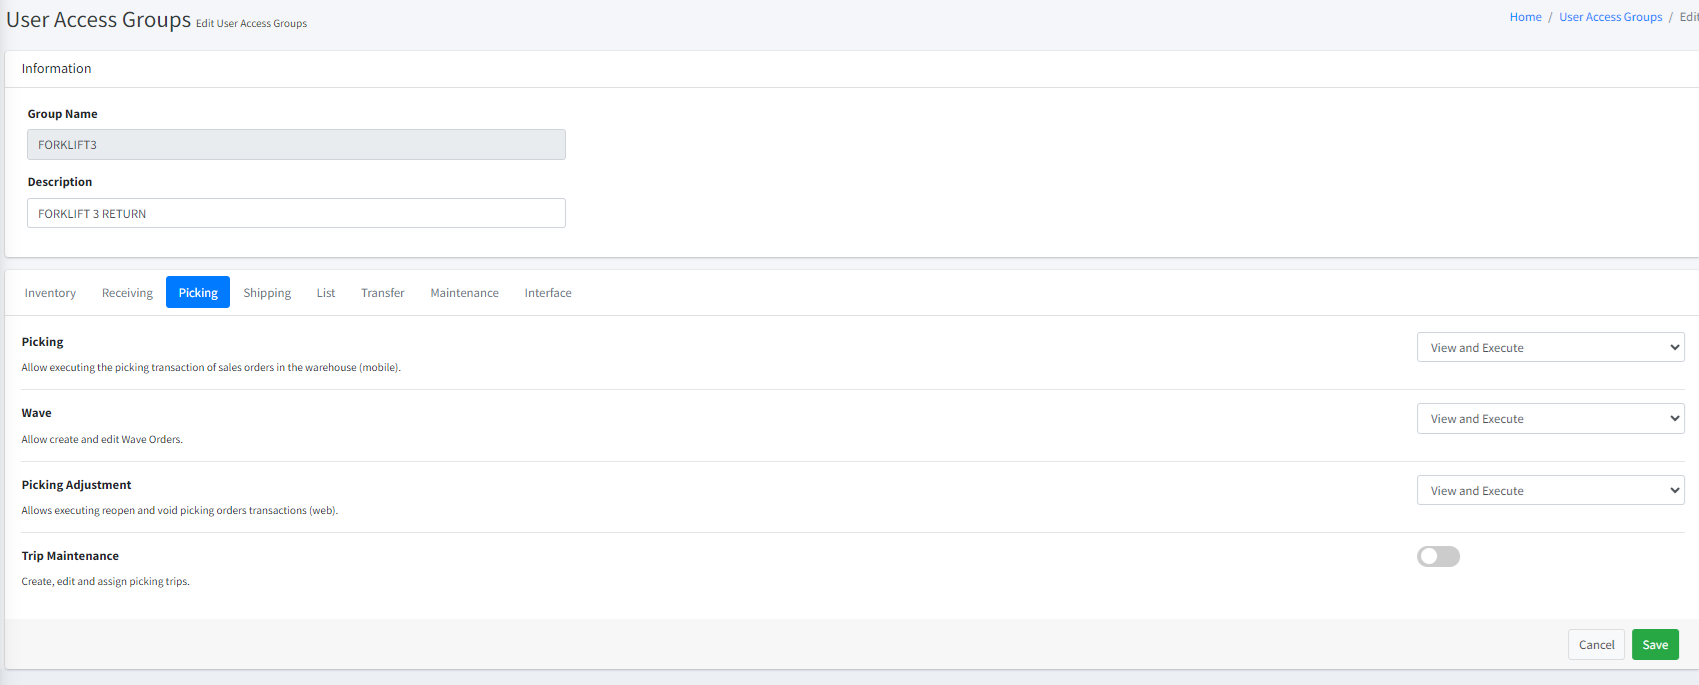Go to the List tab

[326, 293]
